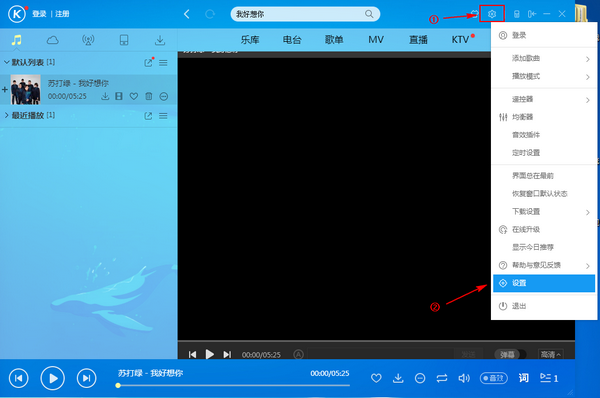Share the 最近播放 list
600x398 pixels.
coord(148,116)
